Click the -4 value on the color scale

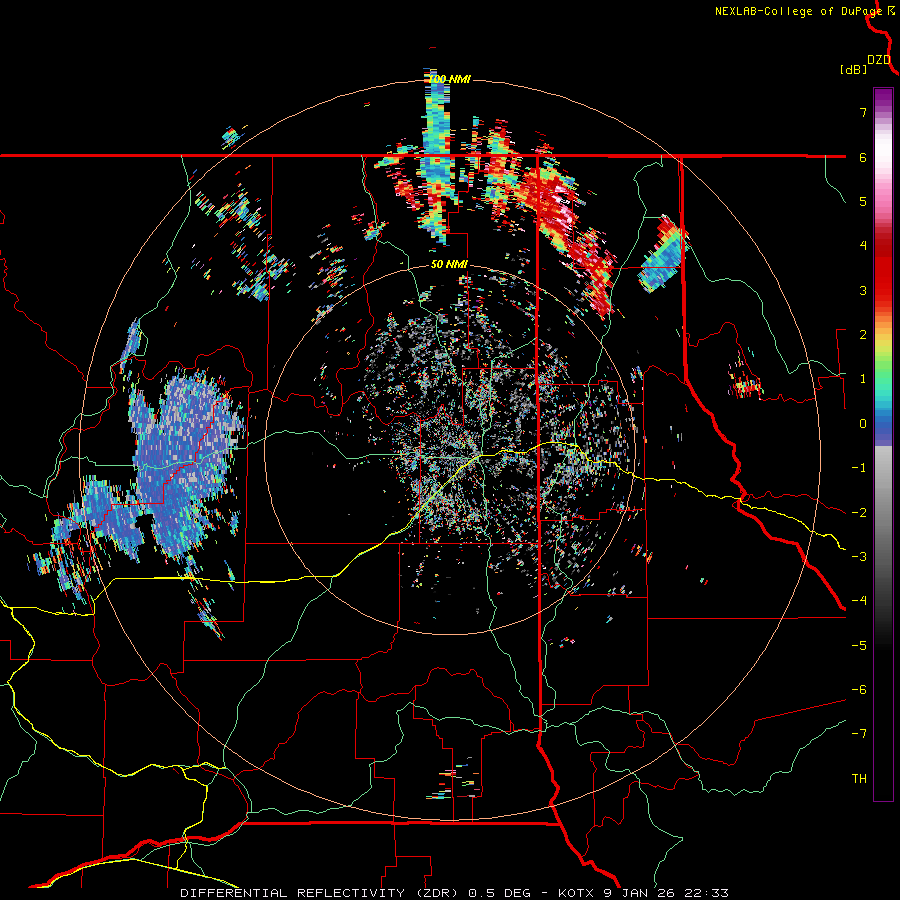click(859, 601)
